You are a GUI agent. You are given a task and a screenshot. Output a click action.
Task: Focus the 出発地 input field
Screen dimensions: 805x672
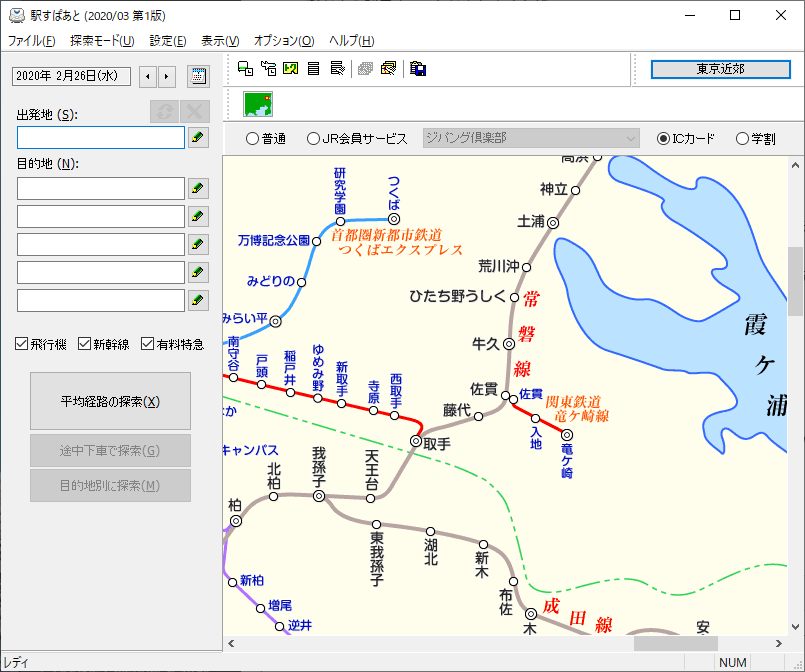pos(101,138)
